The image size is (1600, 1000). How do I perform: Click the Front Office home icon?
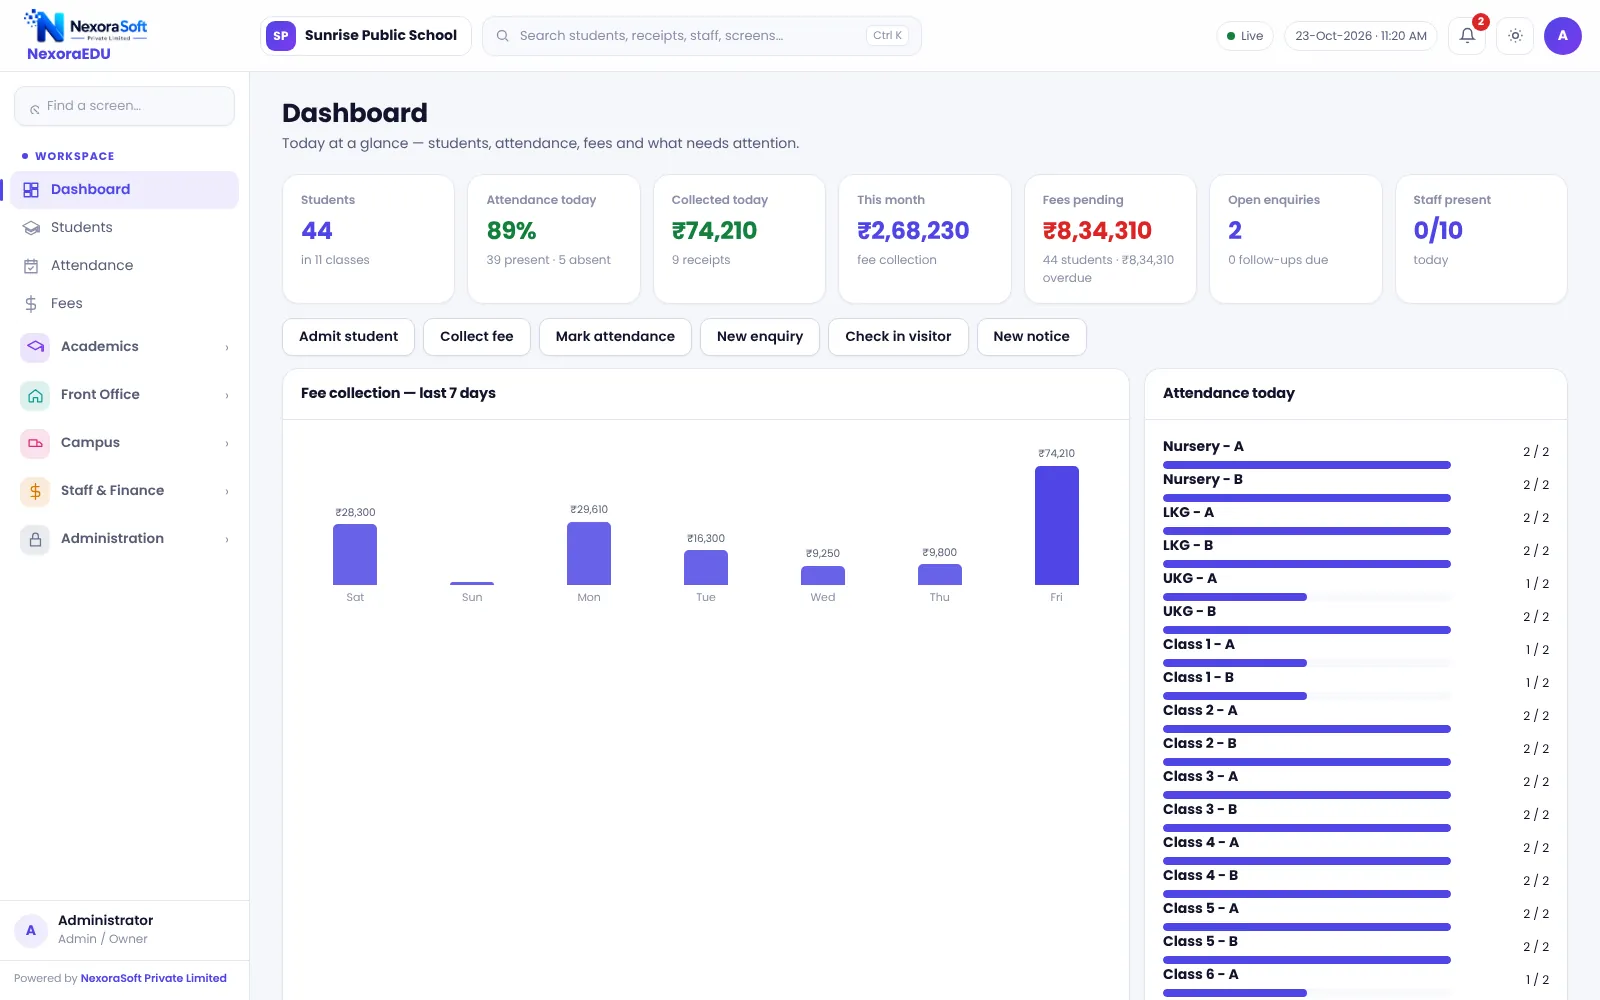click(x=35, y=395)
